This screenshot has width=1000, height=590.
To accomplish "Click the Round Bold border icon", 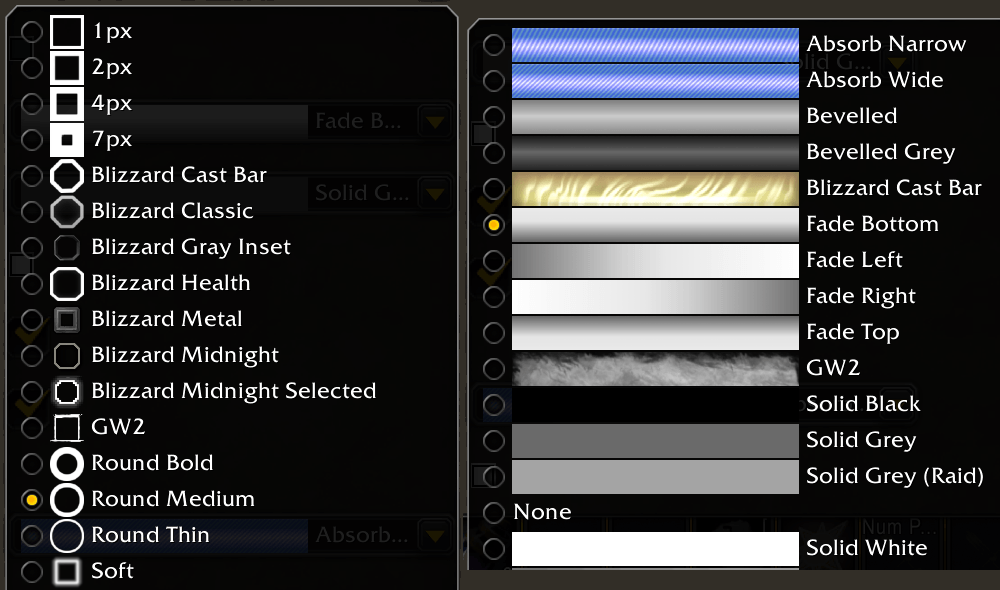I will tap(67, 464).
